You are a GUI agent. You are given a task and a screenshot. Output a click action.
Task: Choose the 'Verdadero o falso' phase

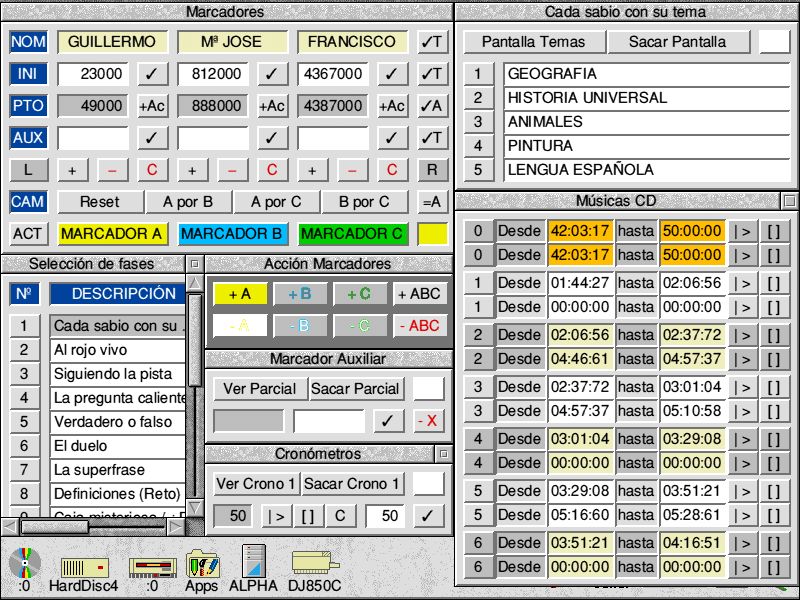(117, 422)
